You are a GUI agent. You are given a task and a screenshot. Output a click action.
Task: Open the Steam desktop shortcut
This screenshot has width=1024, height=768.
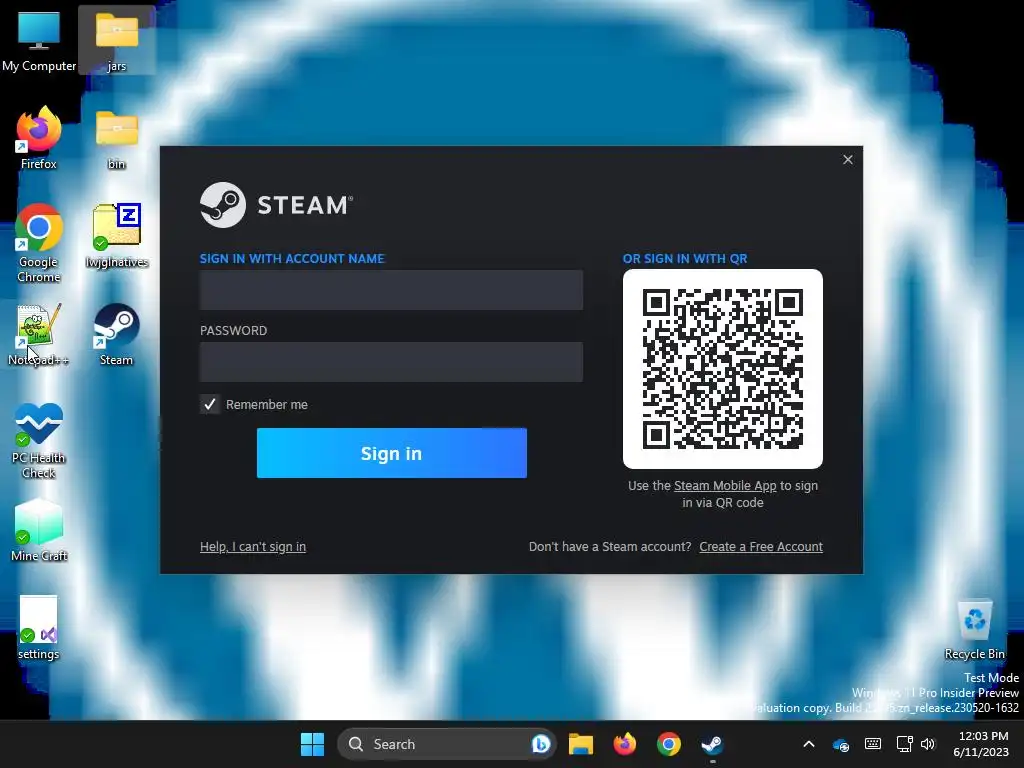tap(116, 334)
